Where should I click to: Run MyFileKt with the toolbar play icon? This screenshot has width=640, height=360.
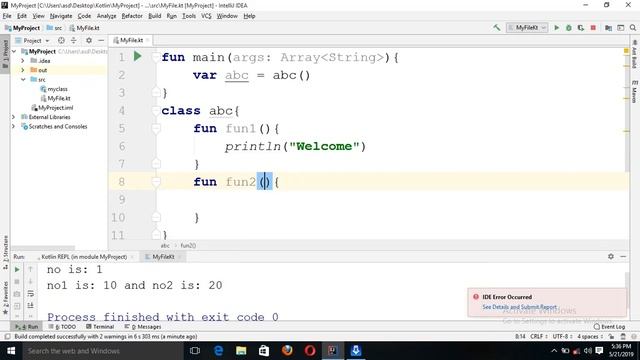(x=556, y=28)
